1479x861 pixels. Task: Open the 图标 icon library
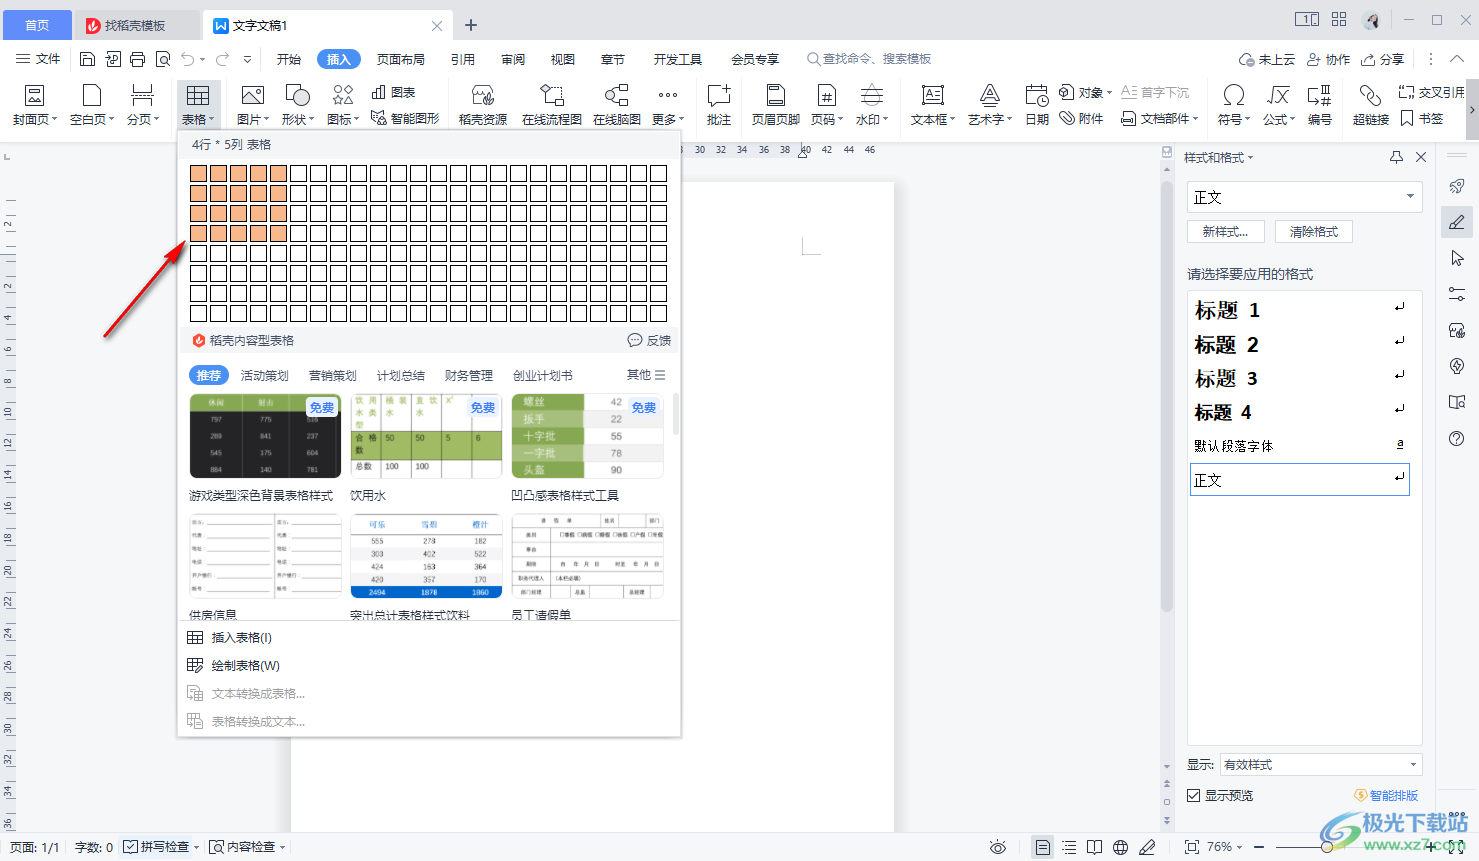pyautogui.click(x=343, y=105)
